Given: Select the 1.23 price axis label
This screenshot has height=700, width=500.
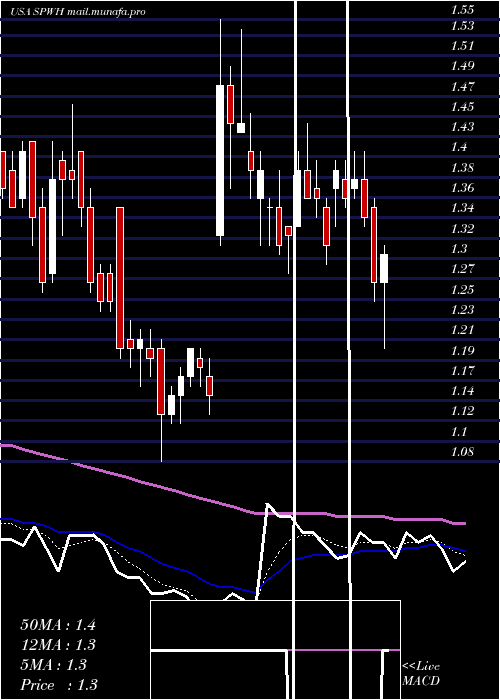Looking at the screenshot, I should pyautogui.click(x=462, y=309).
